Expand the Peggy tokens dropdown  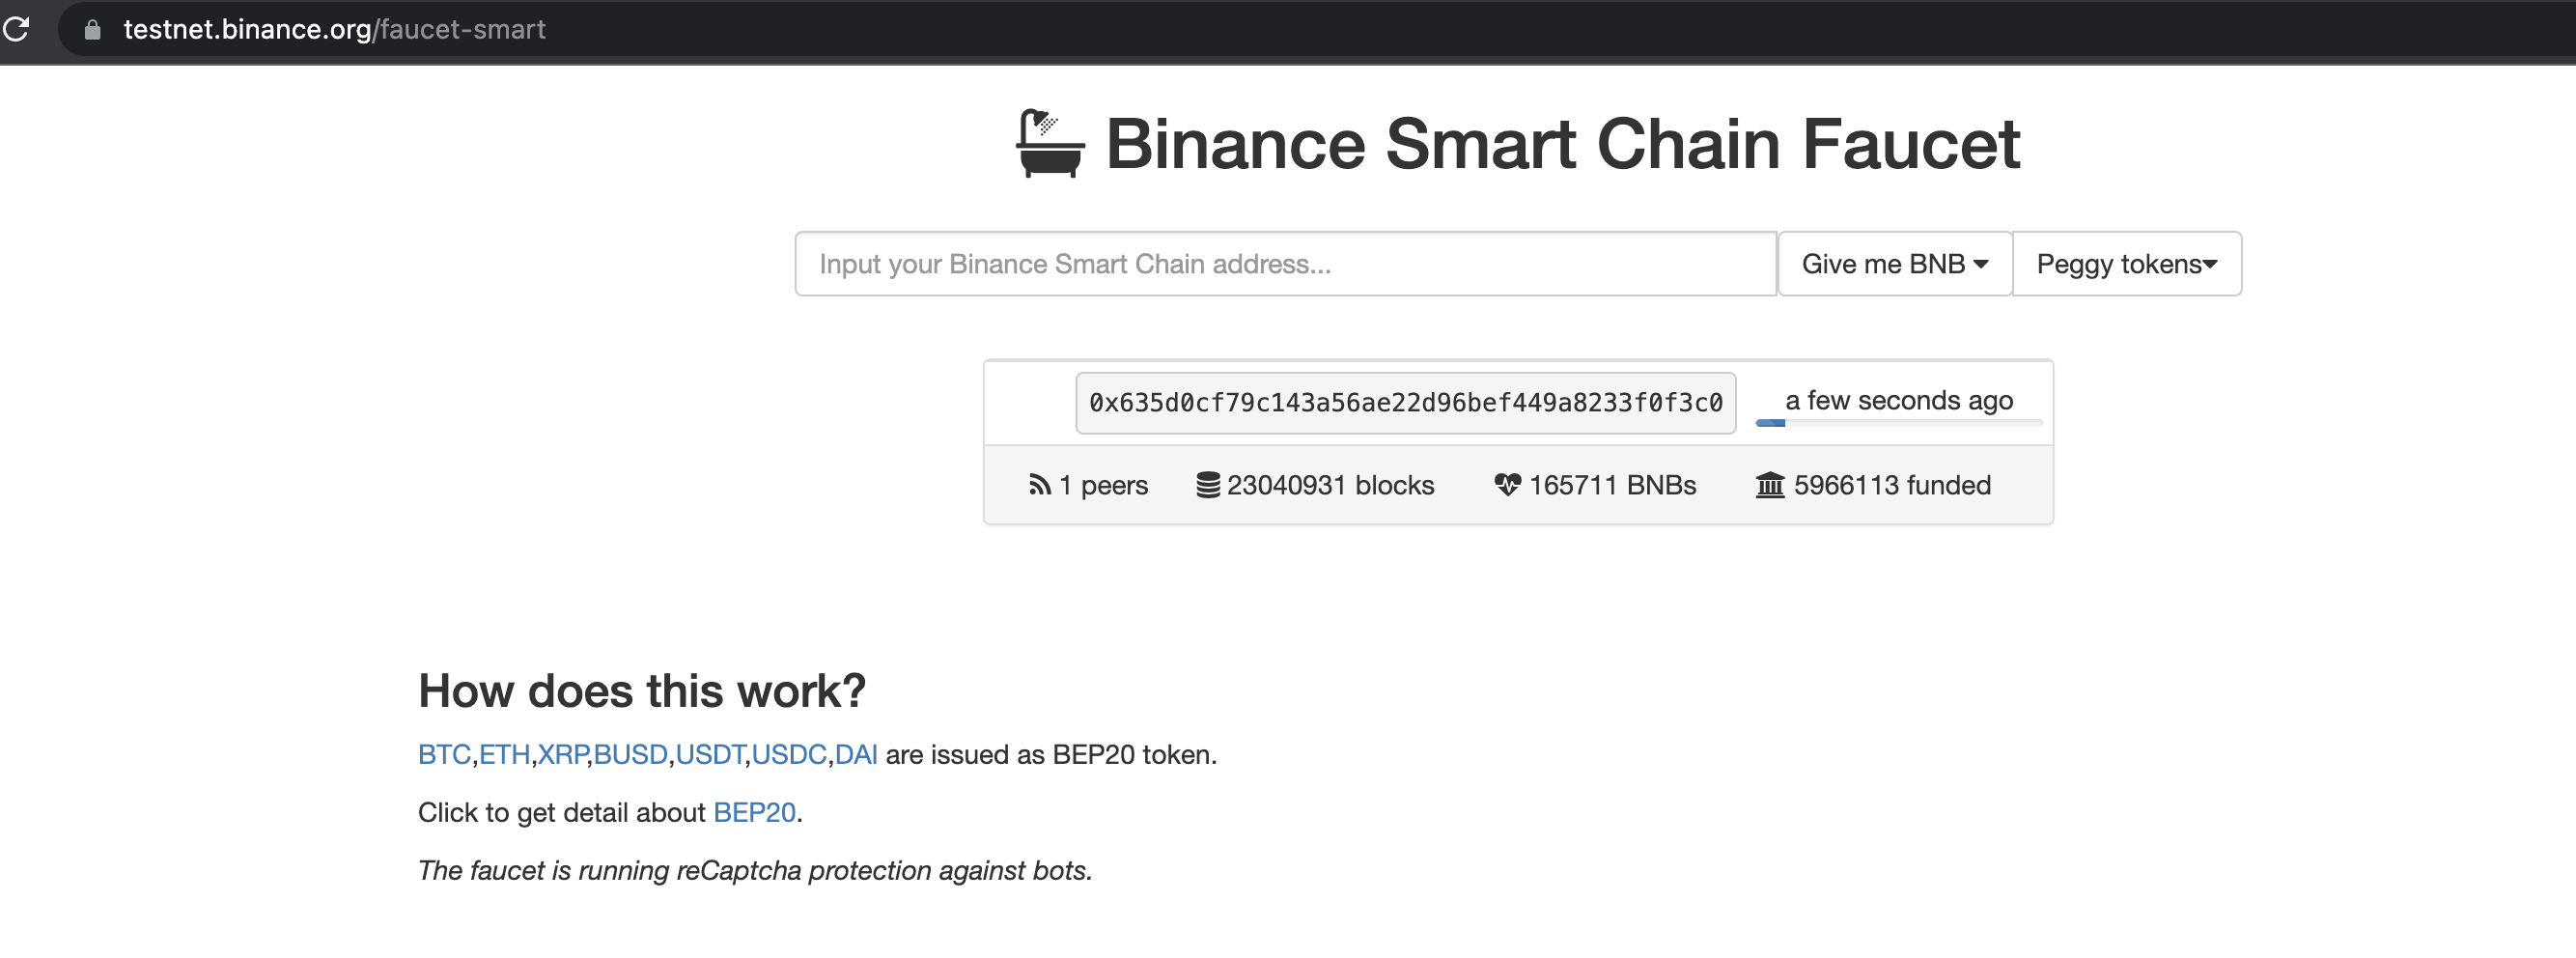[2126, 264]
